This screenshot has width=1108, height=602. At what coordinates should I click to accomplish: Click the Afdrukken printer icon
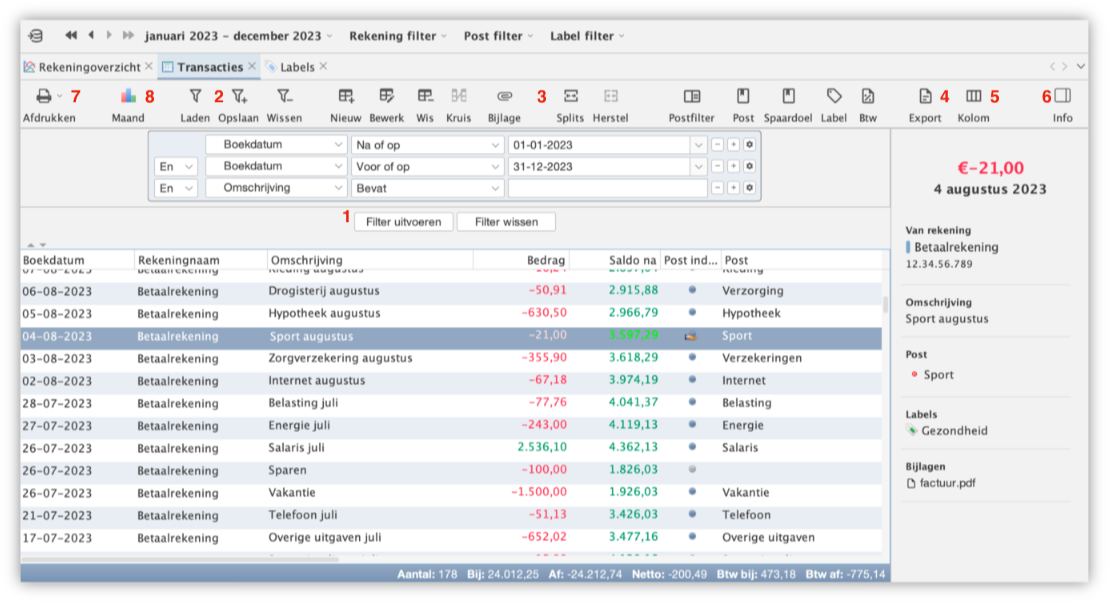(44, 97)
